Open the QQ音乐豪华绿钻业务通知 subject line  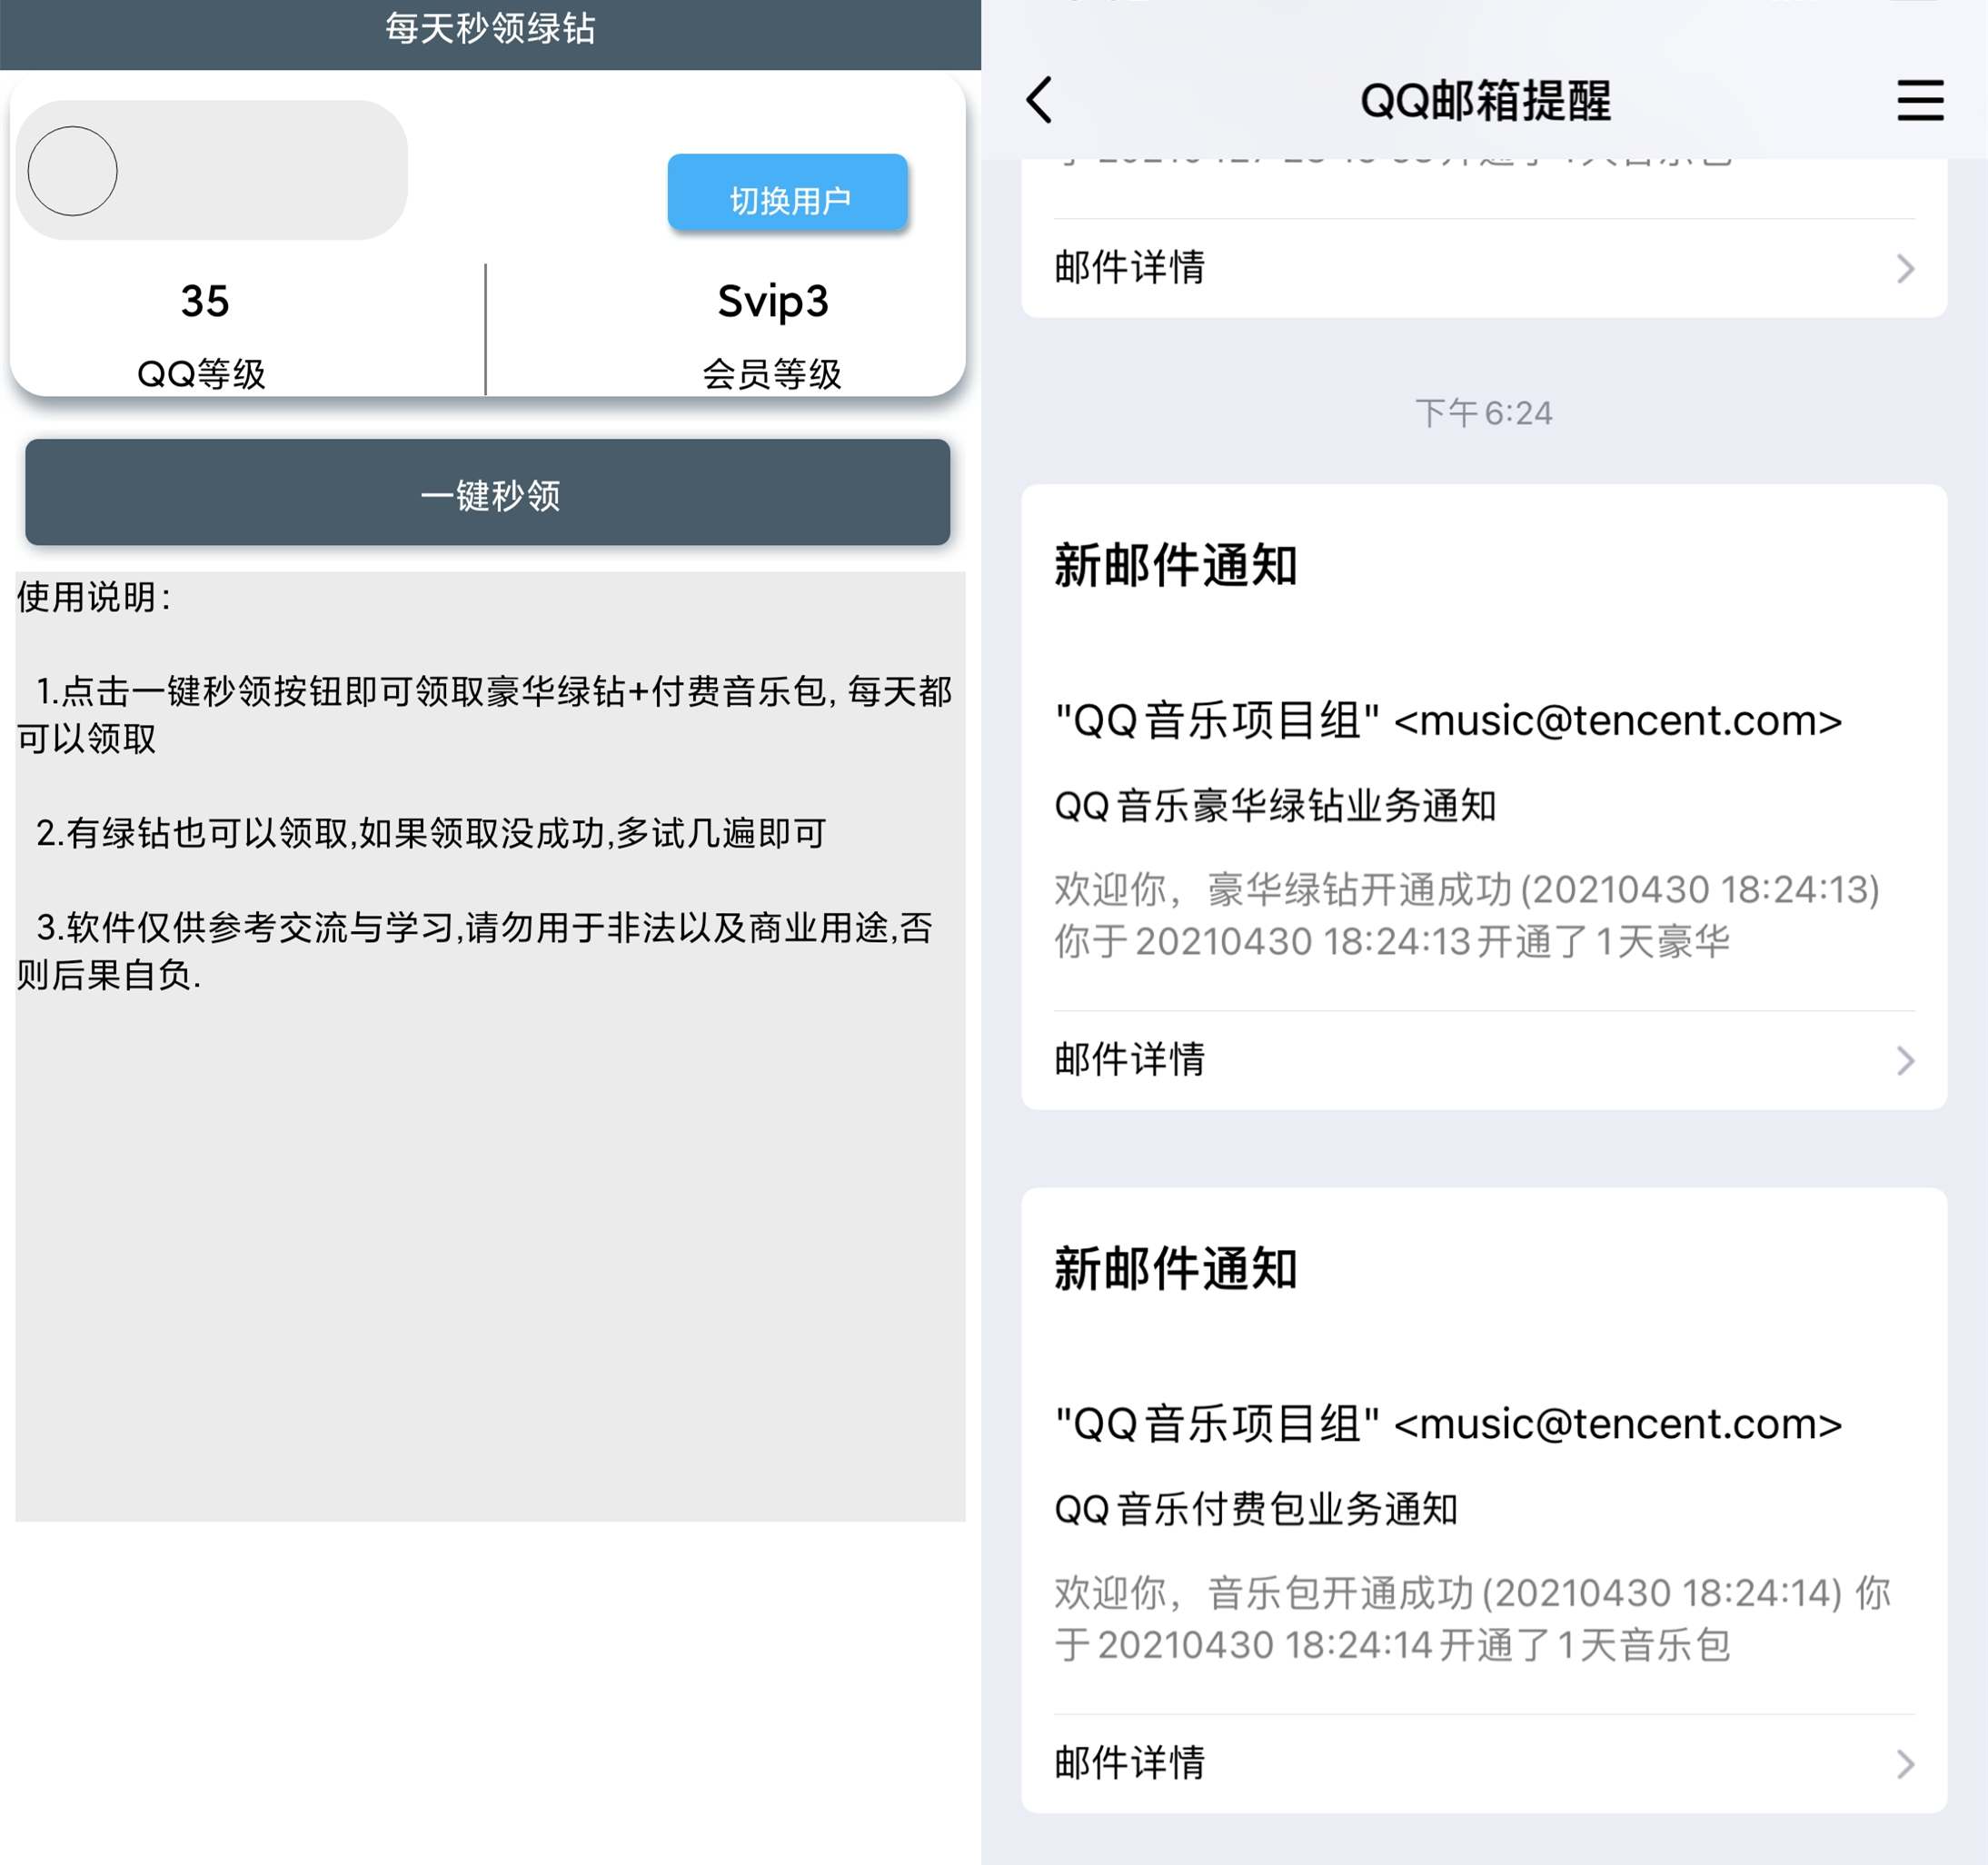pyautogui.click(x=1275, y=806)
